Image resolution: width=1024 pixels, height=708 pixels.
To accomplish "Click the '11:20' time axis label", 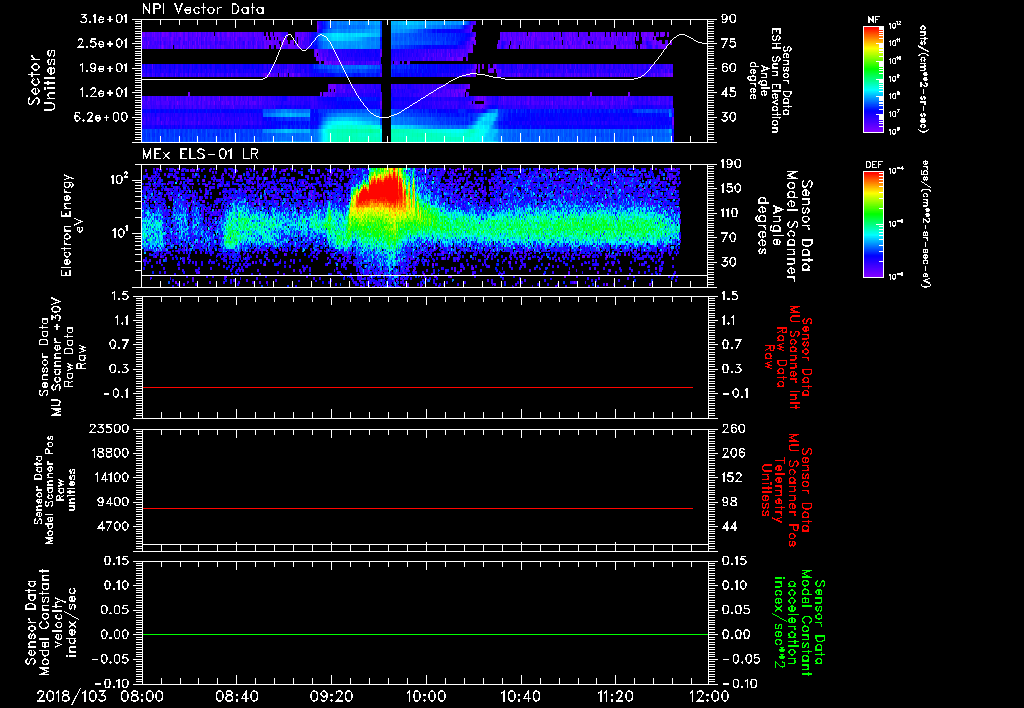I will coord(615,696).
